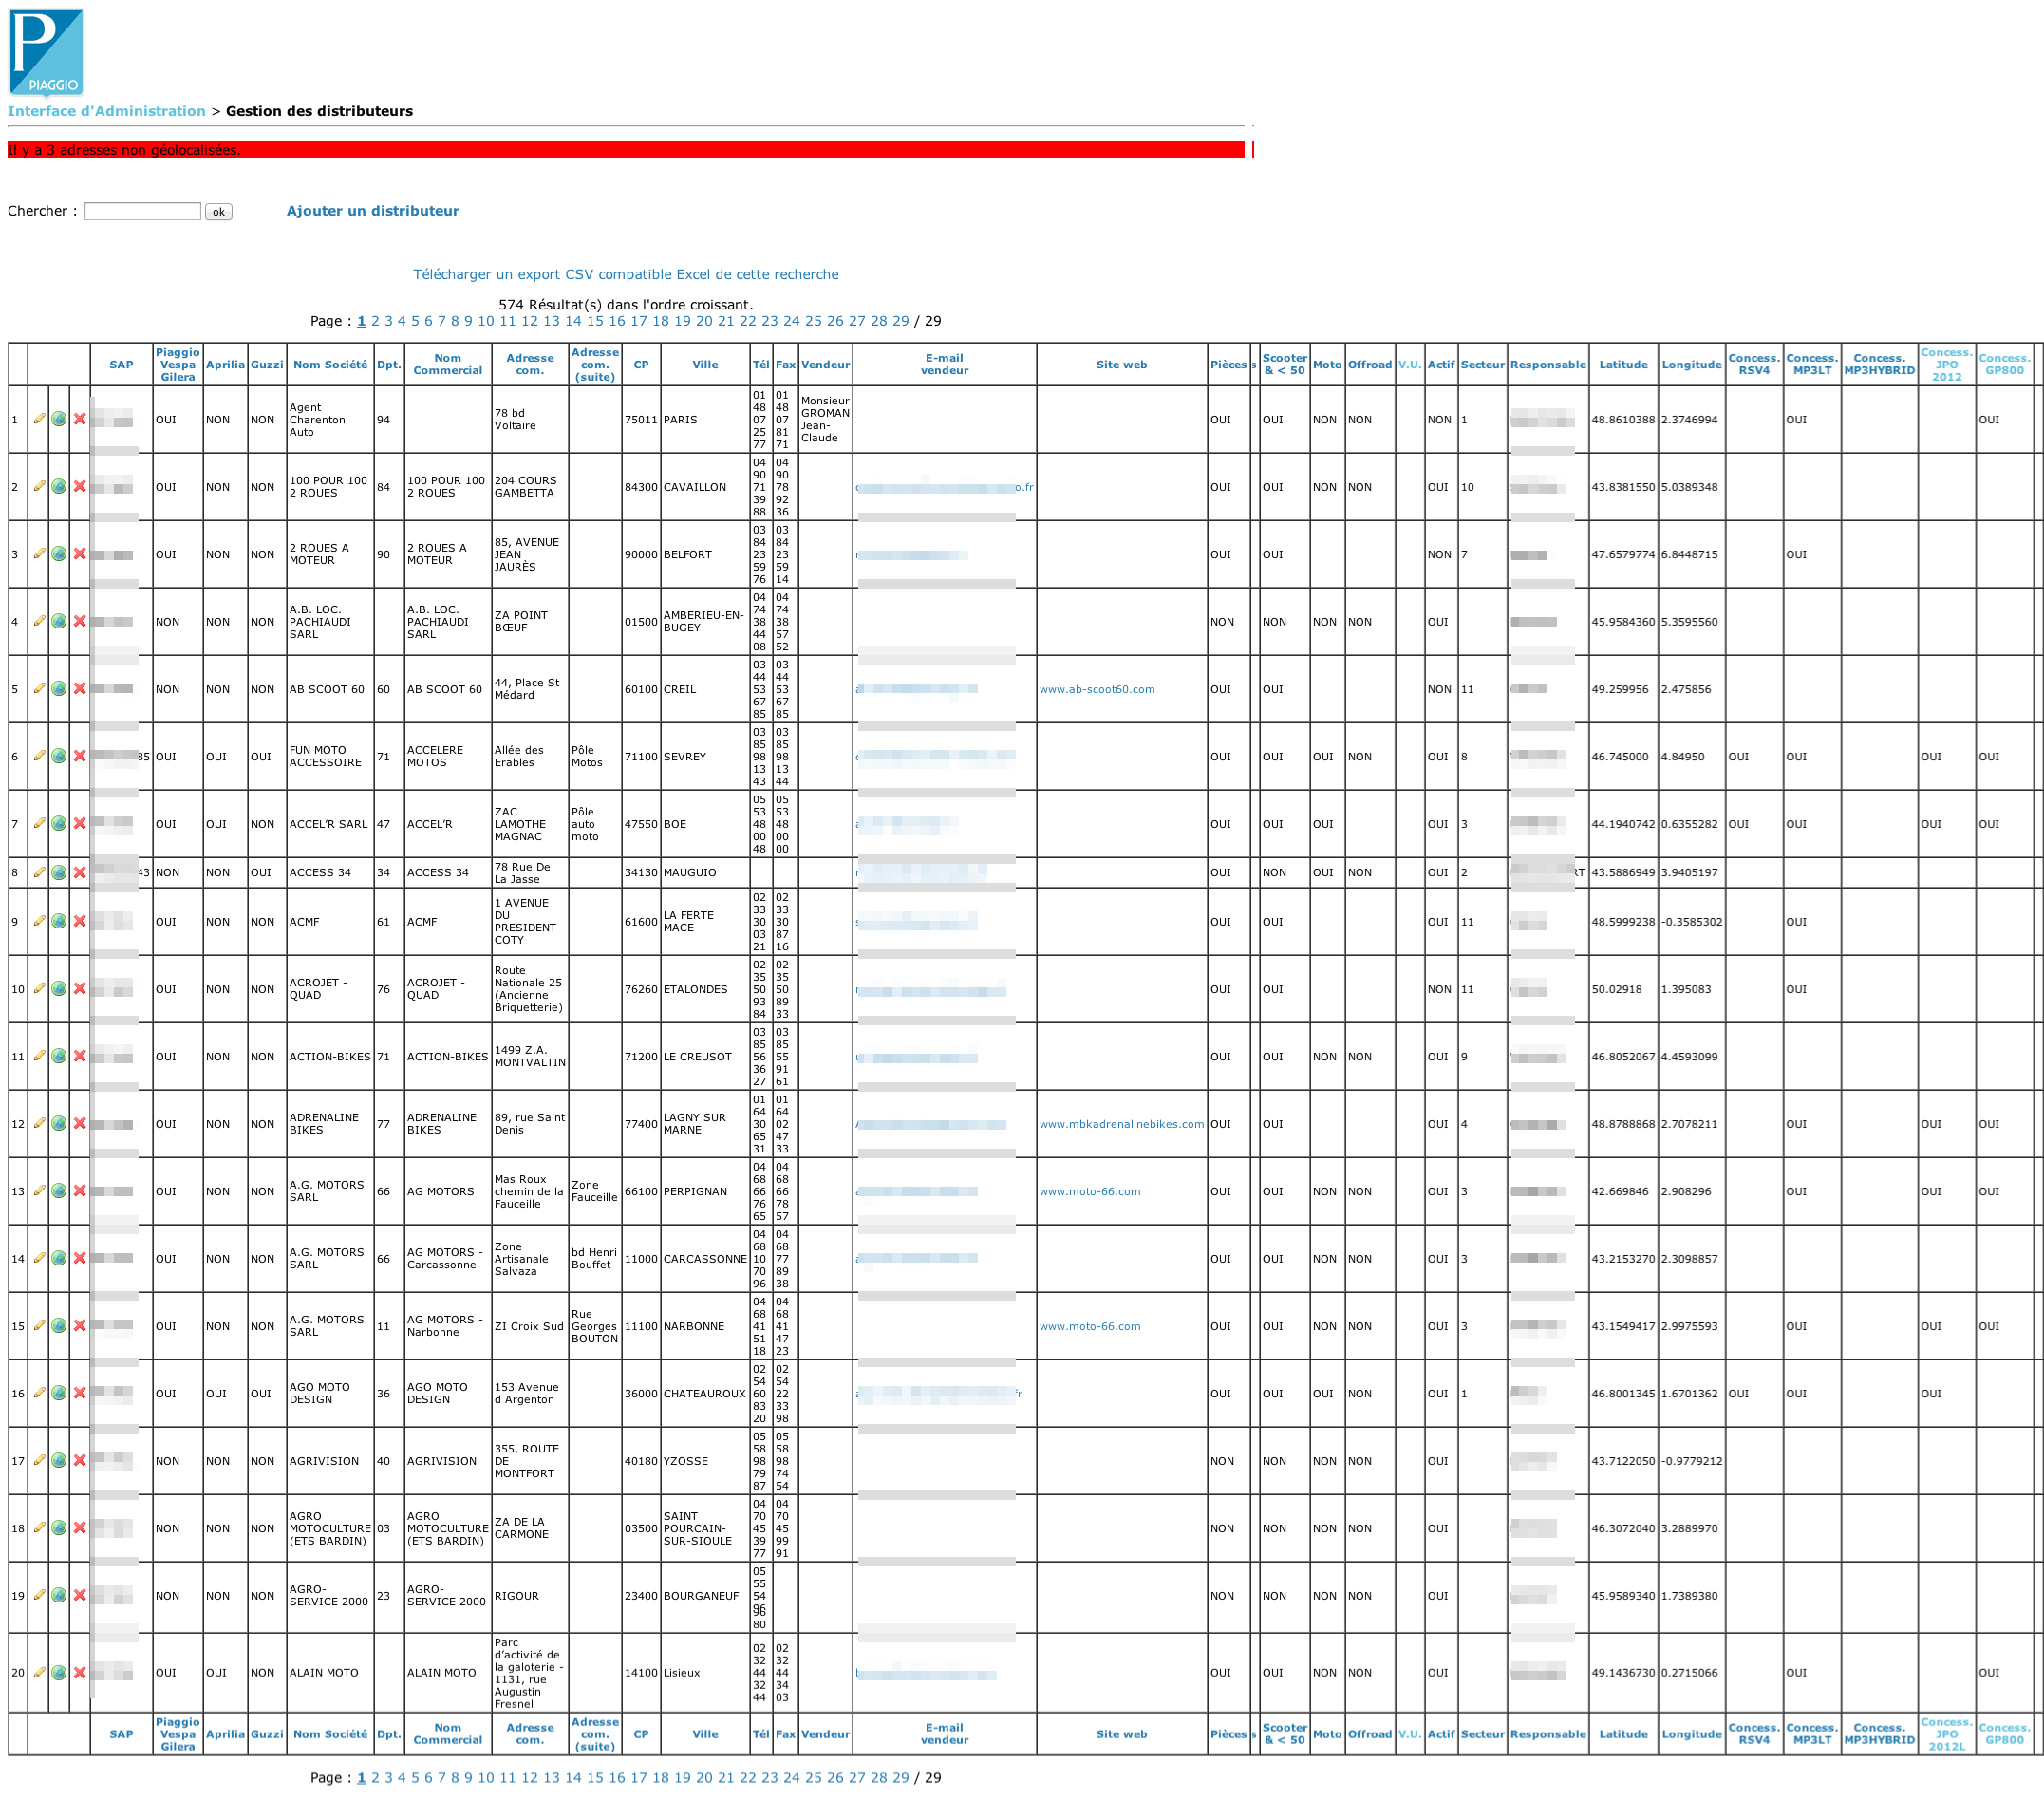Open Ajouter un distributeur link

click(373, 211)
